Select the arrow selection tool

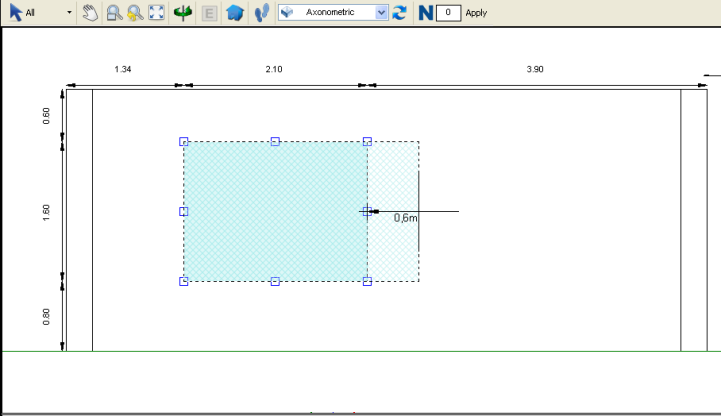(x=16, y=12)
